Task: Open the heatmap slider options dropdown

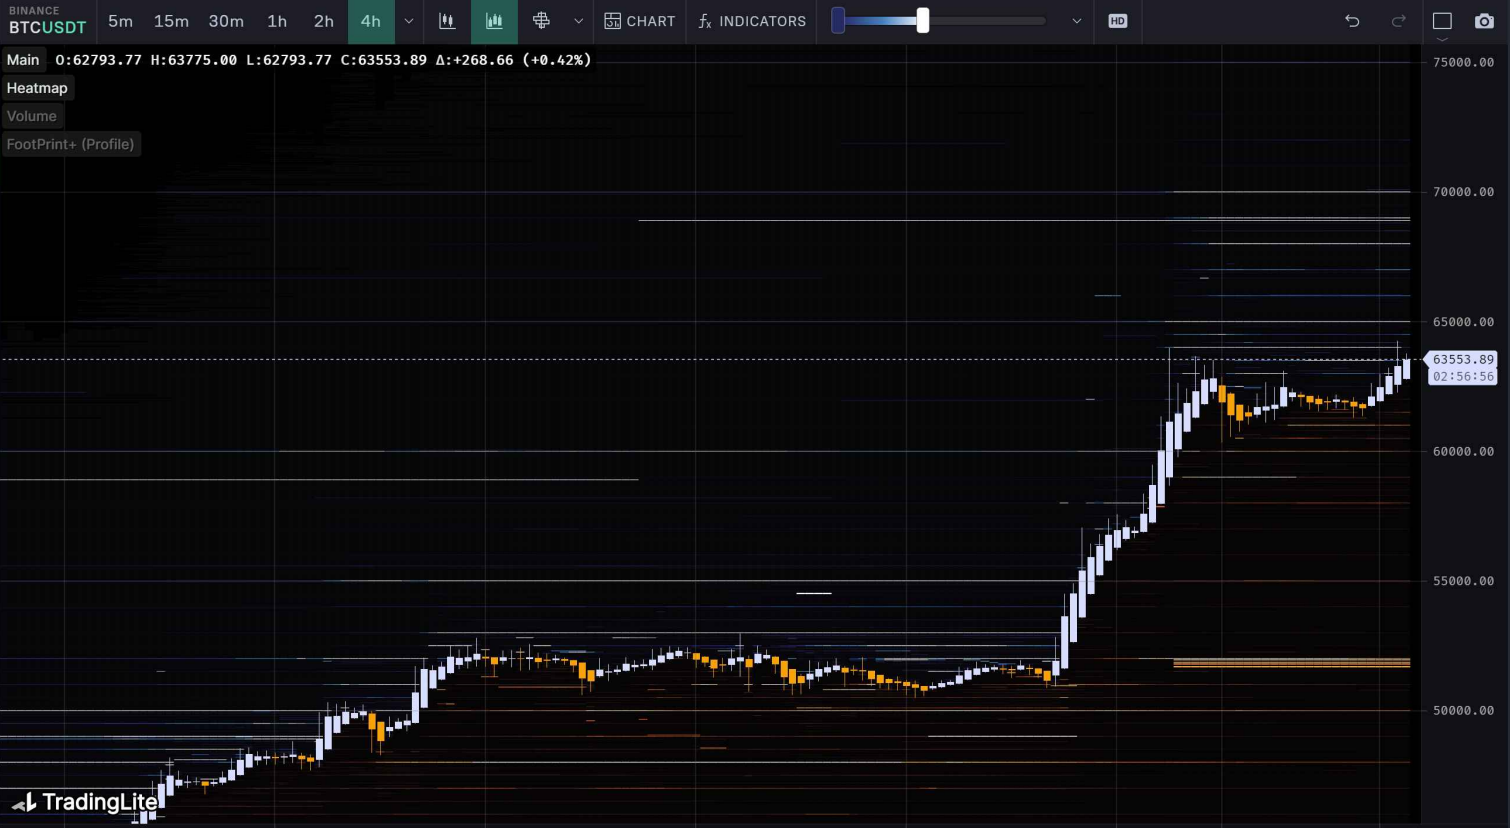Action: click(x=1076, y=21)
